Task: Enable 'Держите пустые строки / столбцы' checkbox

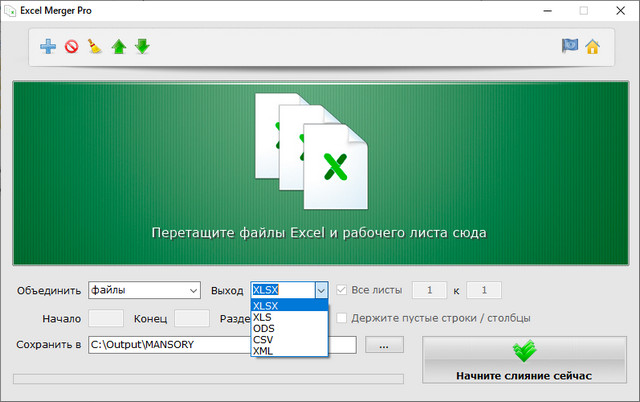Action: pyautogui.click(x=342, y=318)
